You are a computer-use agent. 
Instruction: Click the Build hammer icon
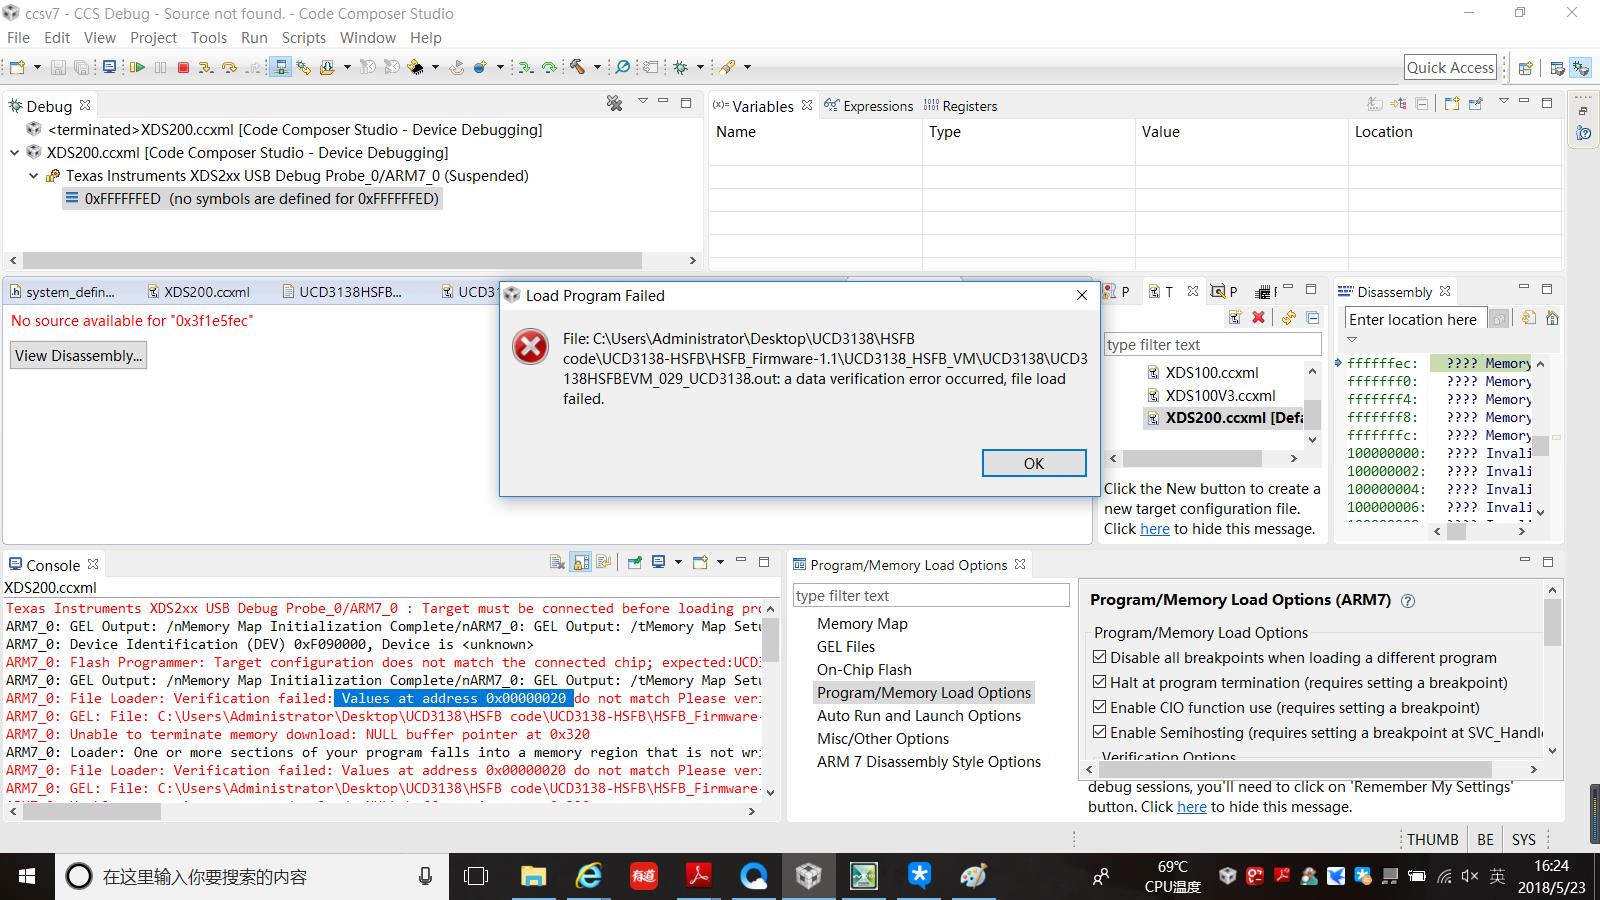pyautogui.click(x=578, y=67)
